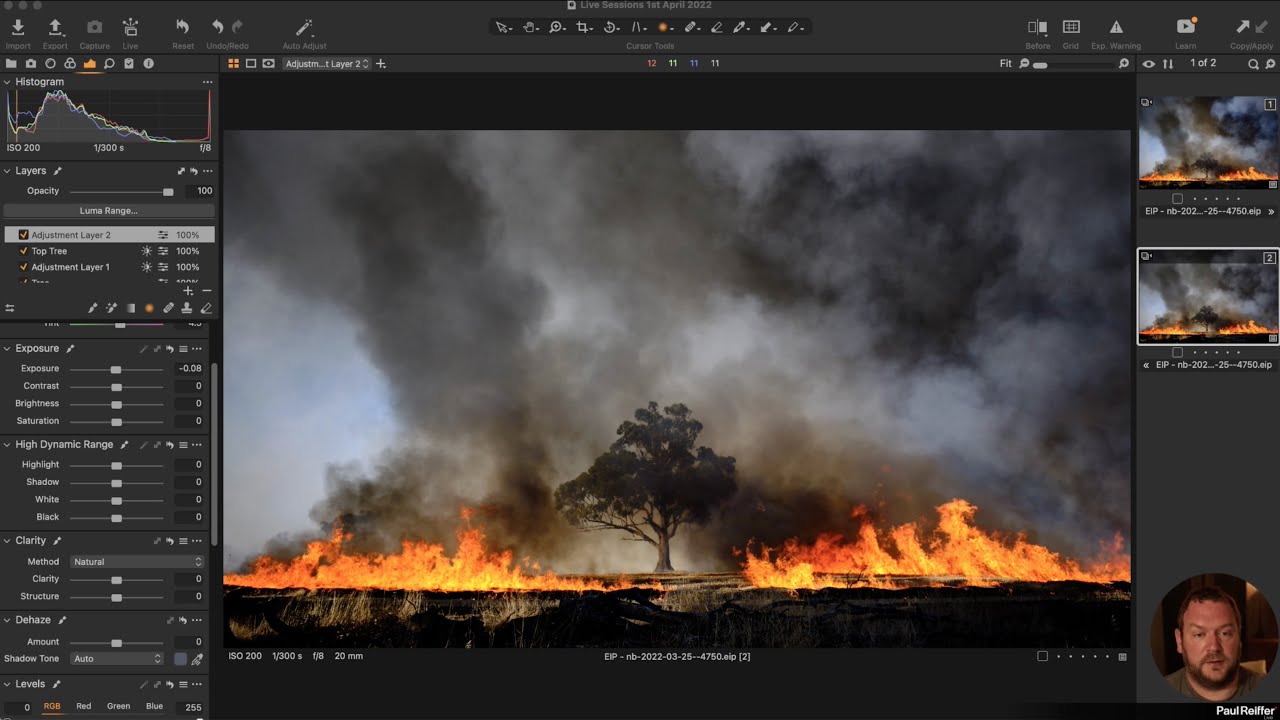Switch viewer to multi-view grid mode

pos(233,64)
